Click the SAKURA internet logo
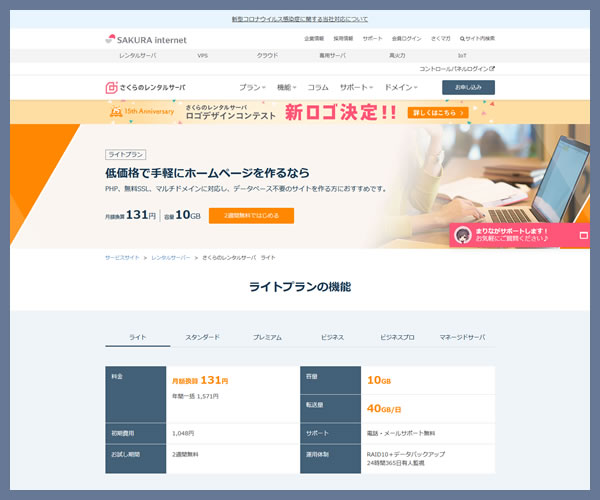Image resolution: width=600 pixels, height=500 pixels. tap(146, 39)
